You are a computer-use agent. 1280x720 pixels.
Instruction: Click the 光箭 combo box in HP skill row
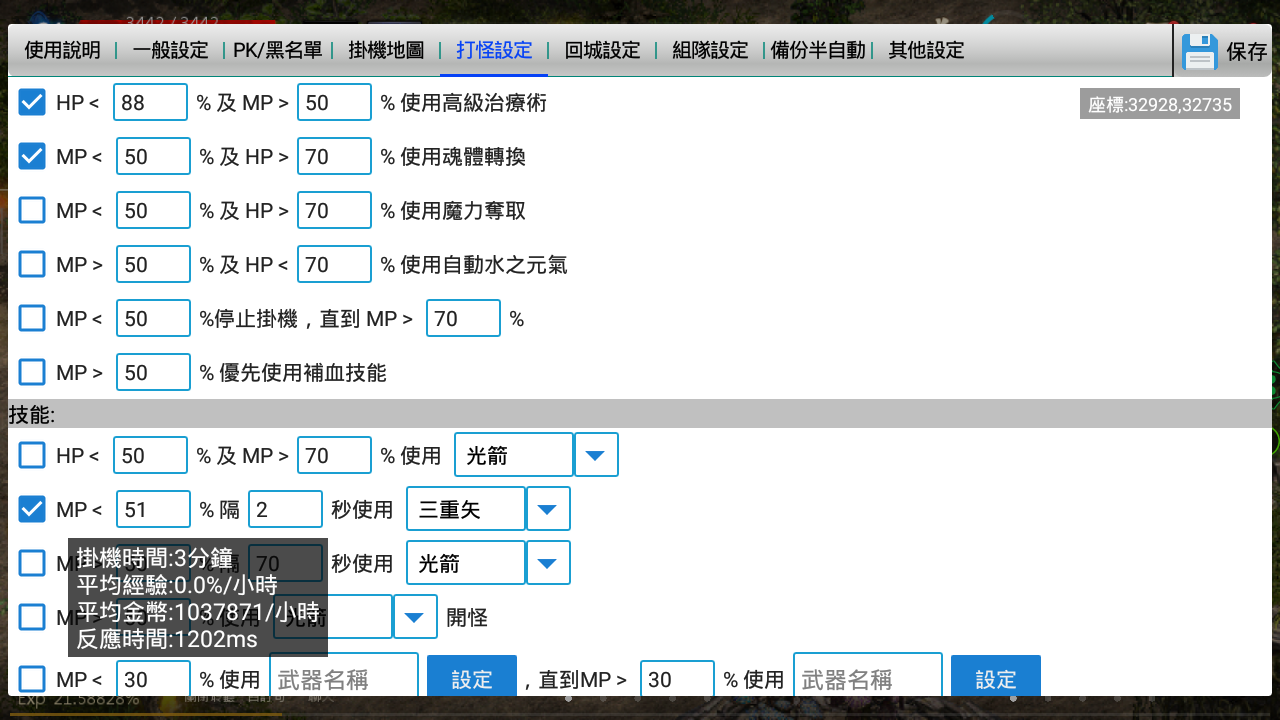[514, 455]
